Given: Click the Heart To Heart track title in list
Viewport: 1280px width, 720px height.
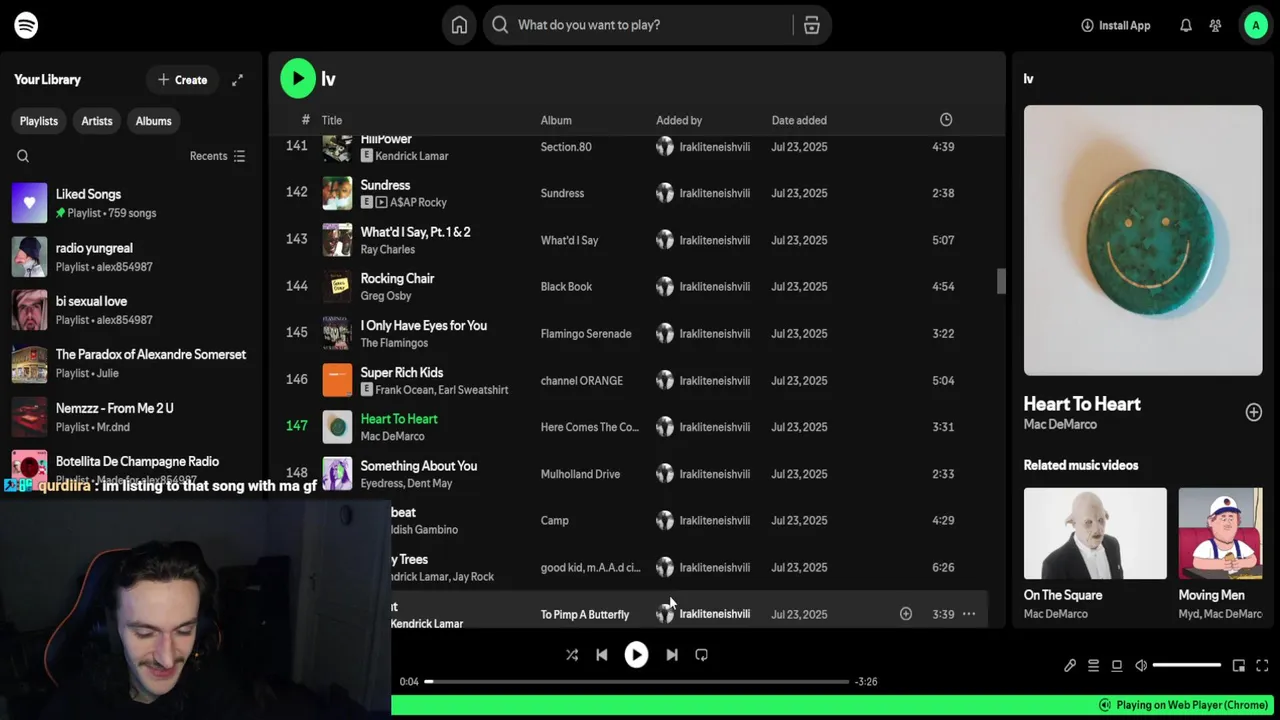Looking at the screenshot, I should point(399,419).
